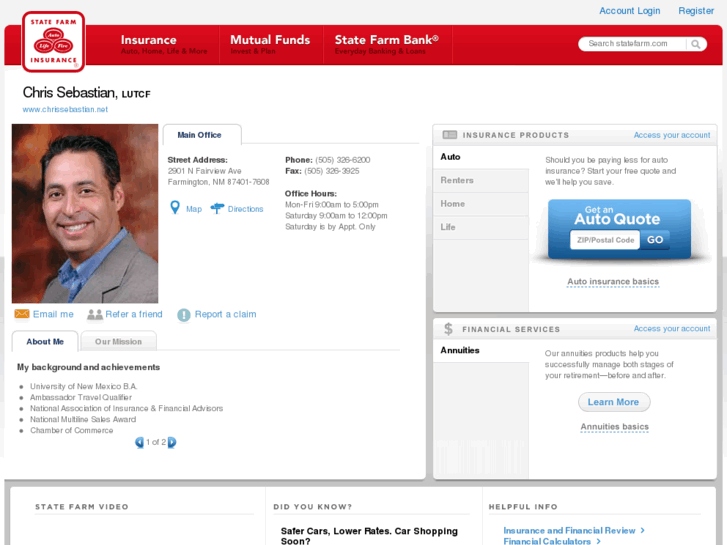Go to next background page arrow
Viewport: 727px width, 545px height.
pos(172,442)
